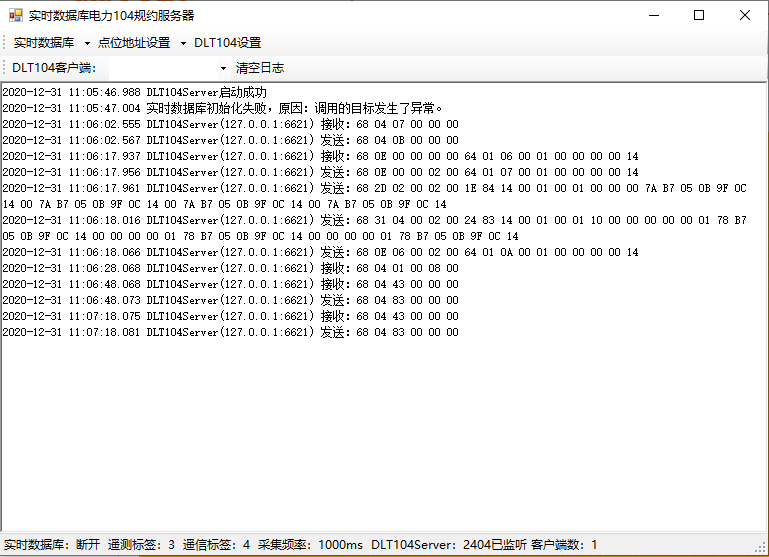
Task: Select log line 实时数据库初始化失败
Action: click(223, 108)
